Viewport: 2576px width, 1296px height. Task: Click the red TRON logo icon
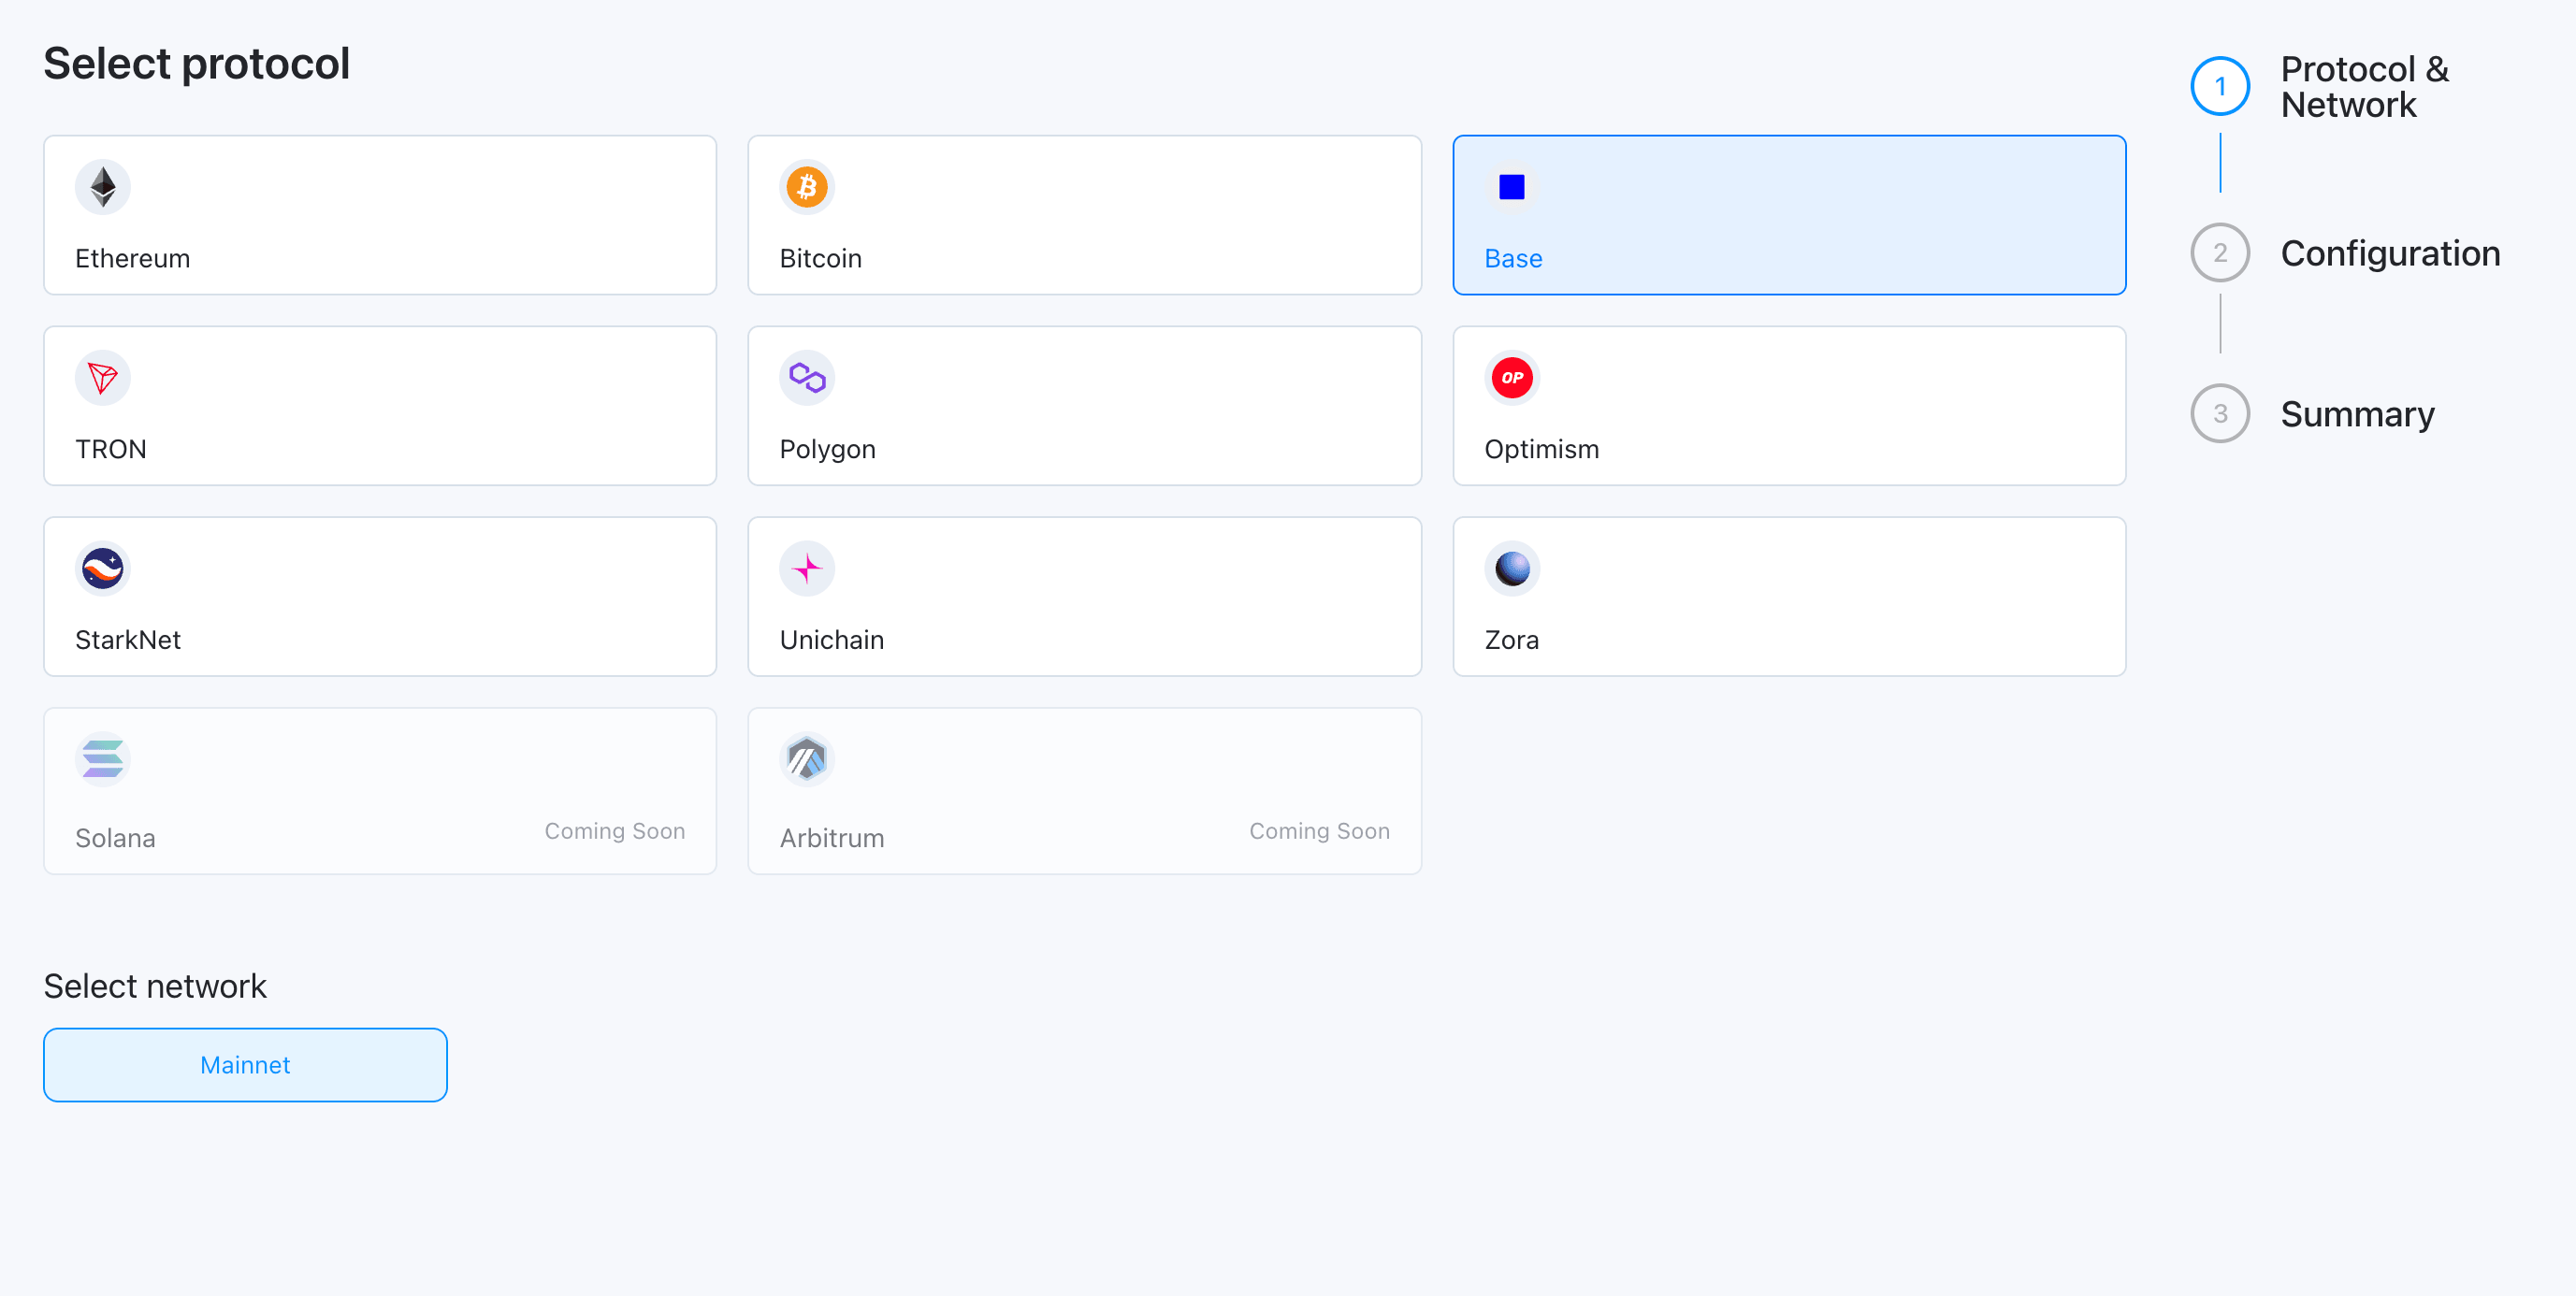point(103,378)
